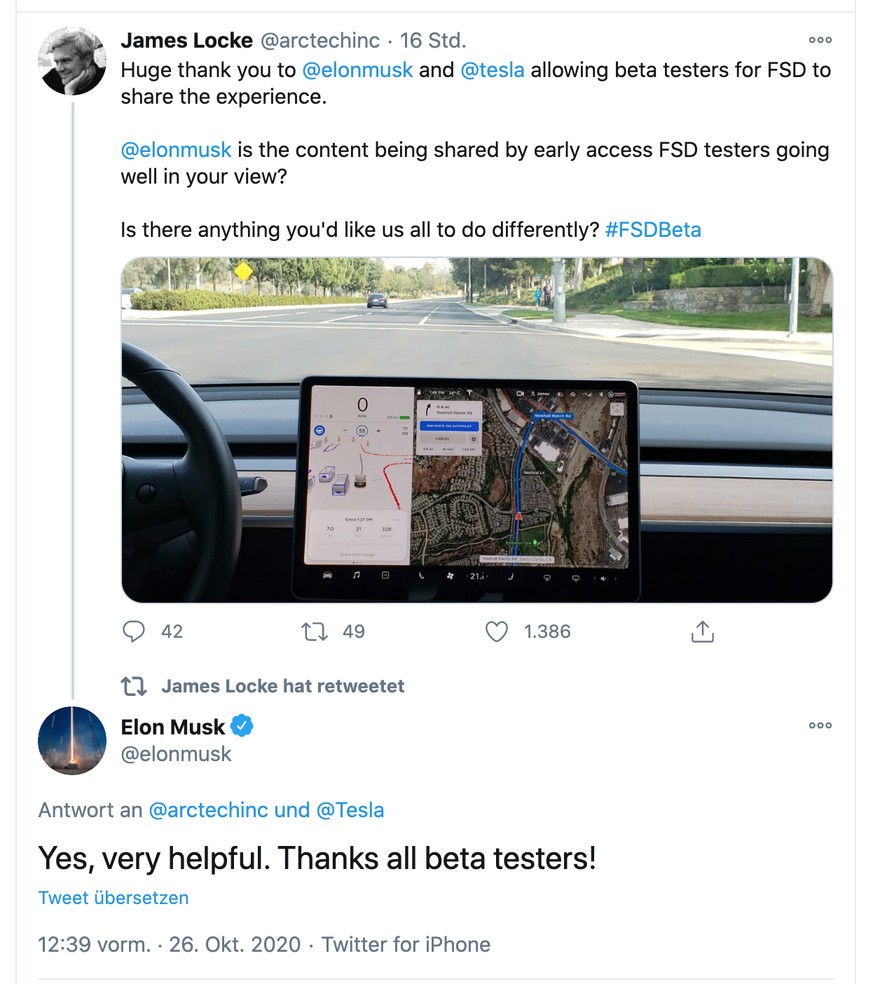This screenshot has width=873, height=984.
Task: Click the retweet icon next to 'James Locke hat retweetet'
Action: [x=134, y=686]
